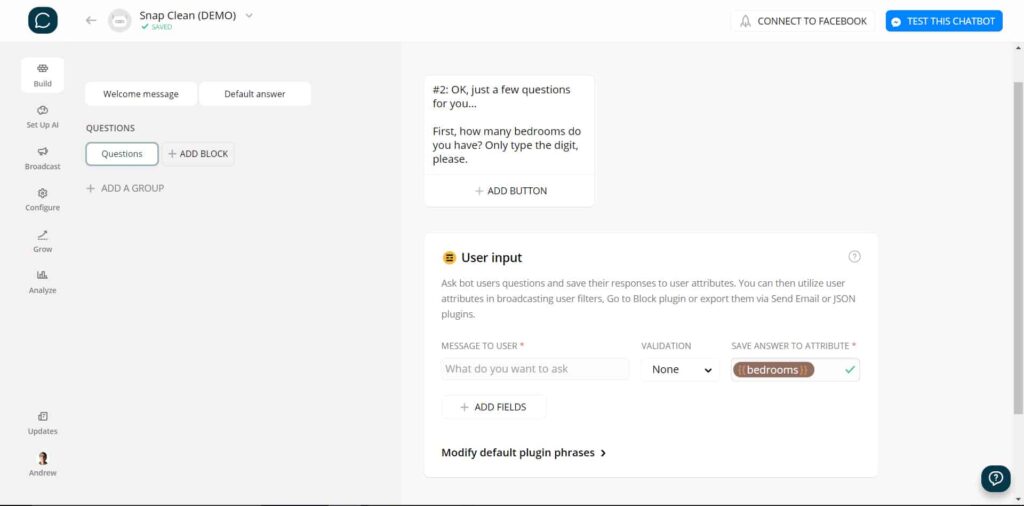Open the Validation dropdown set to None
This screenshot has height=506, width=1024.
(680, 370)
